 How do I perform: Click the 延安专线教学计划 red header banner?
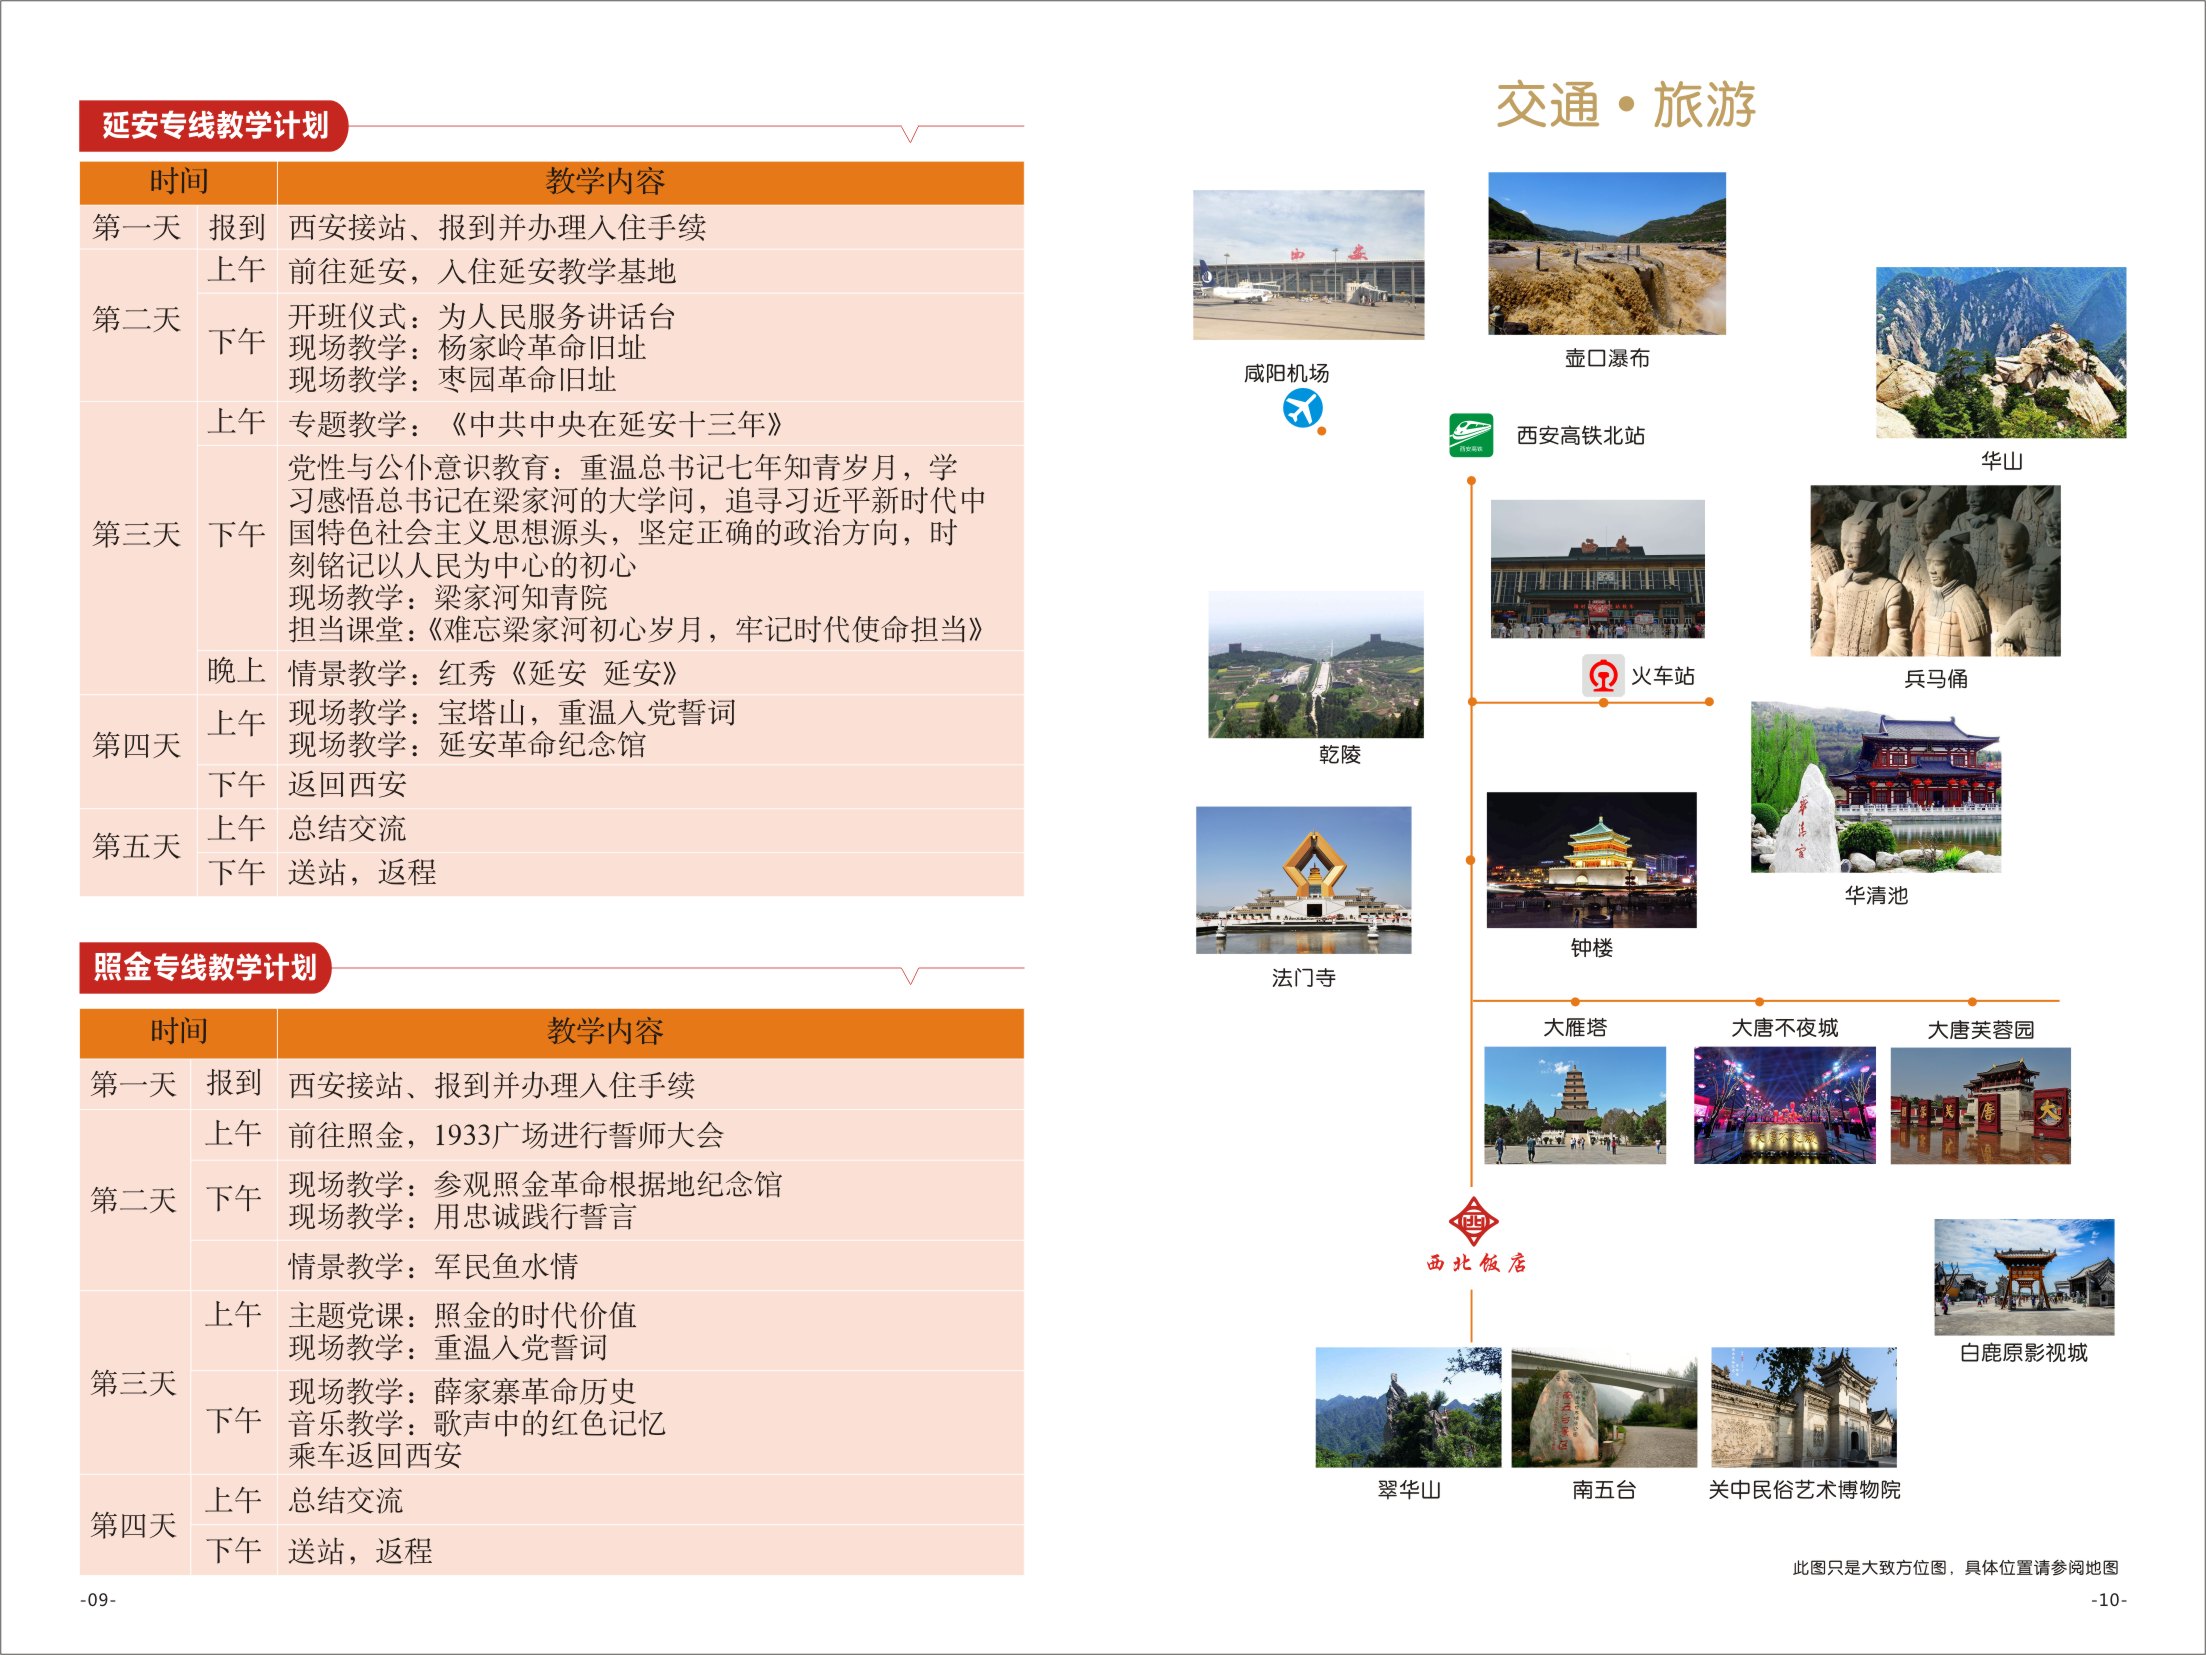[x=213, y=126]
